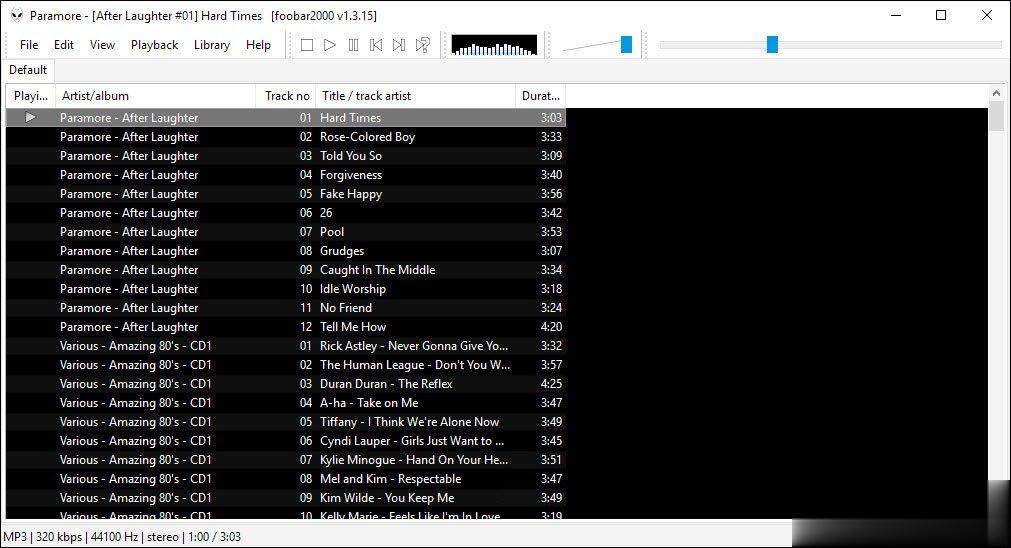1011x548 pixels.
Task: Click the seek bar position handle
Action: [772, 44]
